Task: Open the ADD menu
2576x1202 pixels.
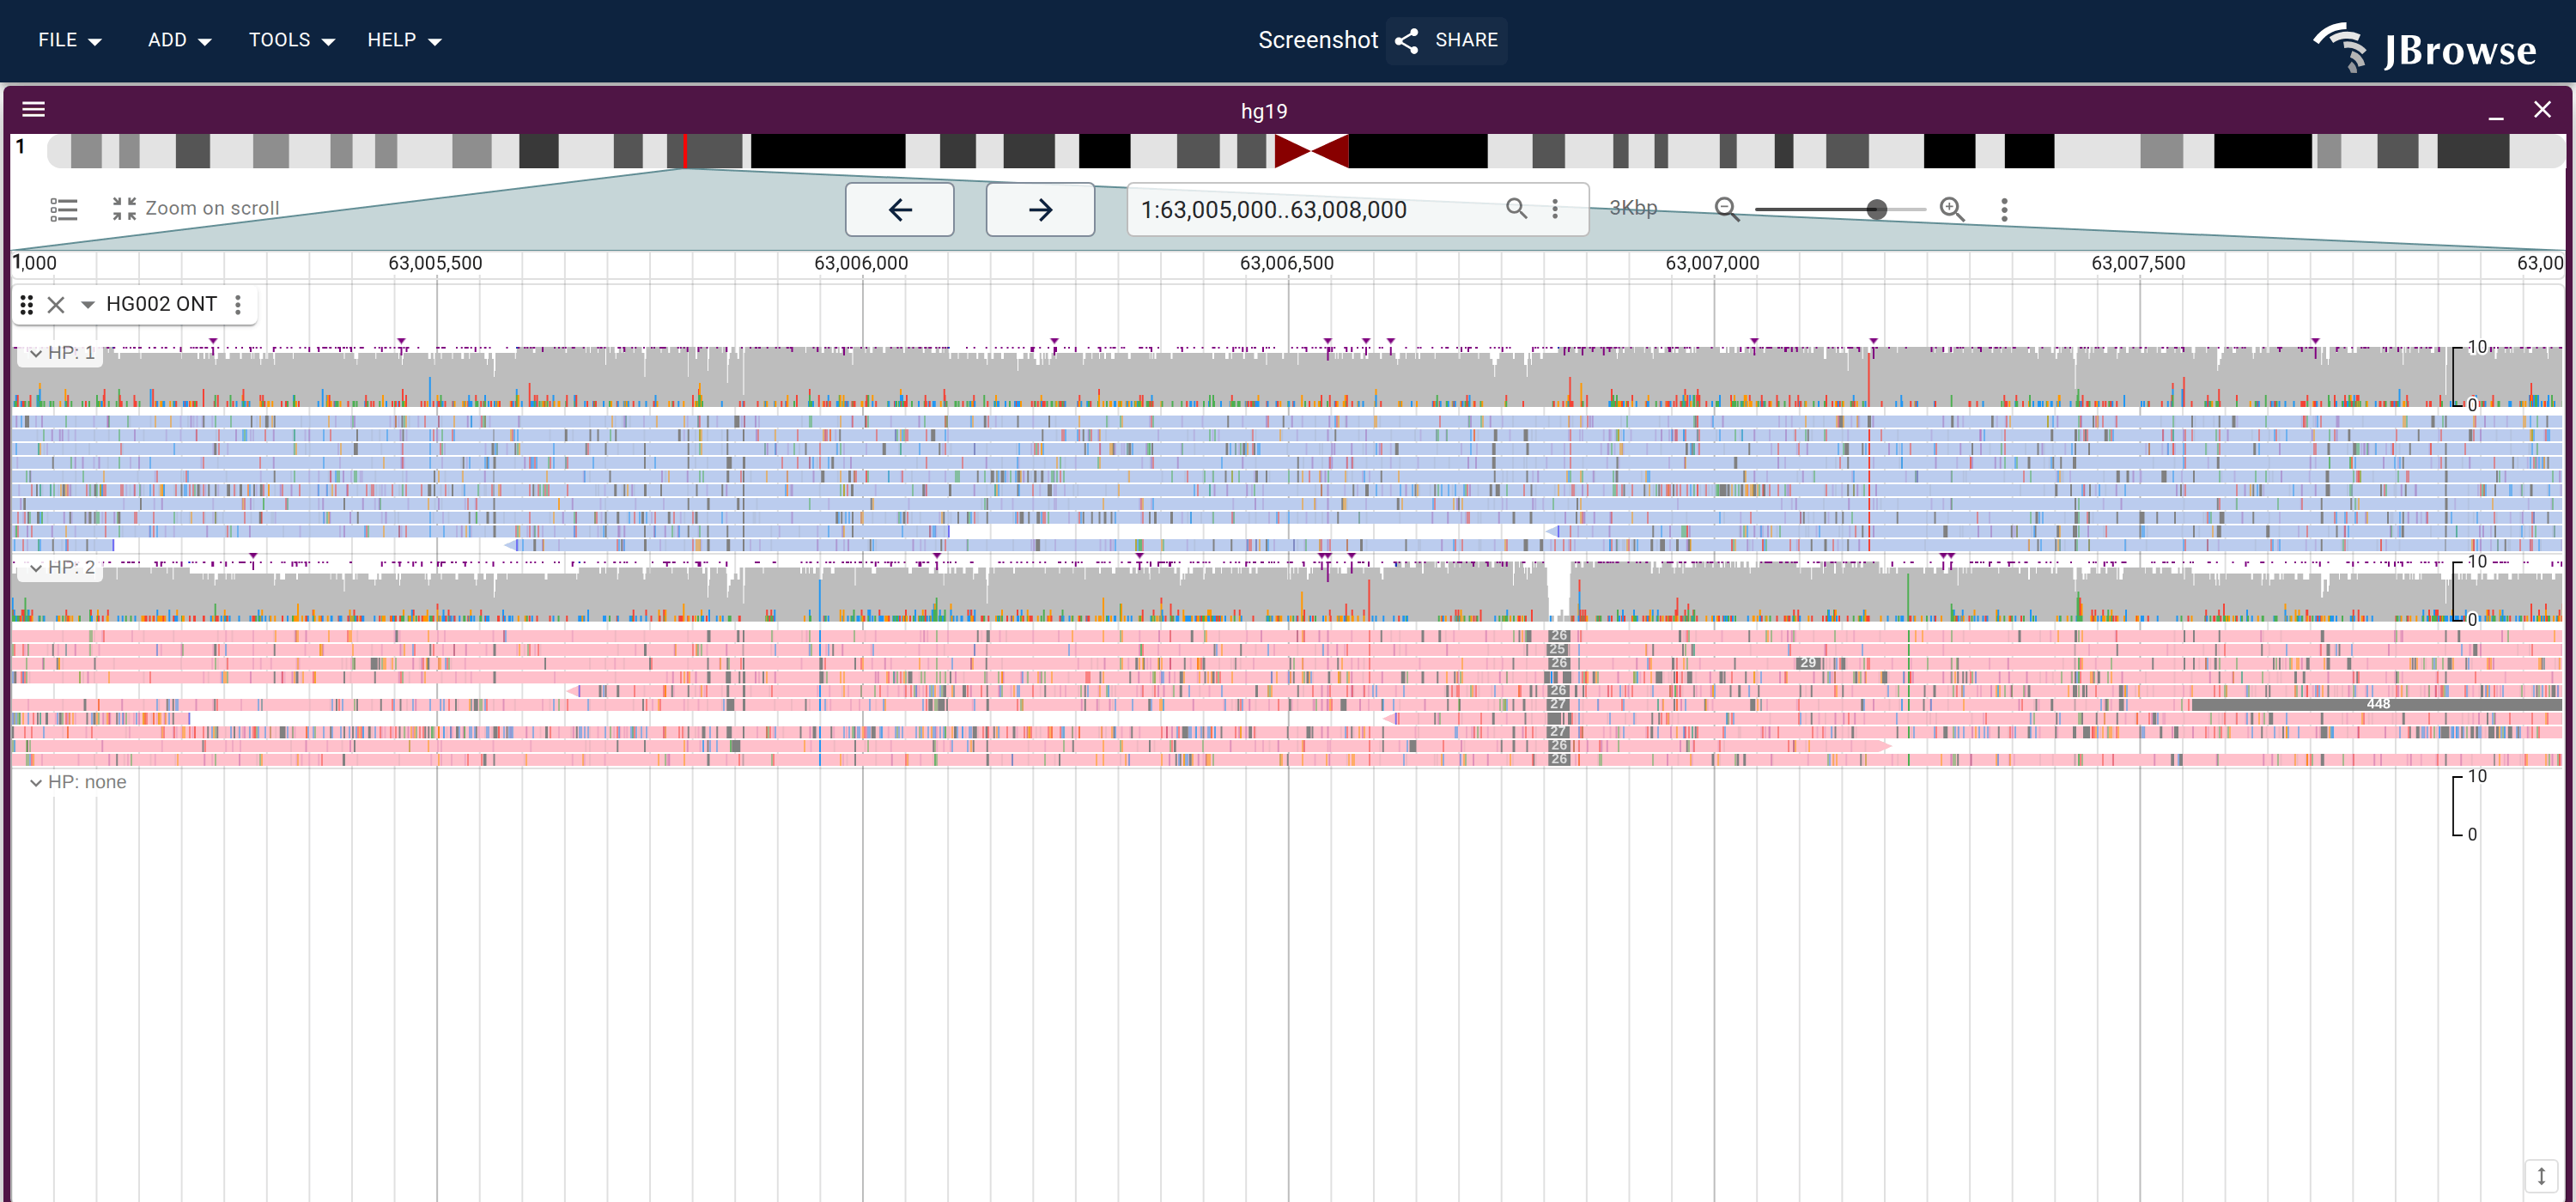Action: 179,40
